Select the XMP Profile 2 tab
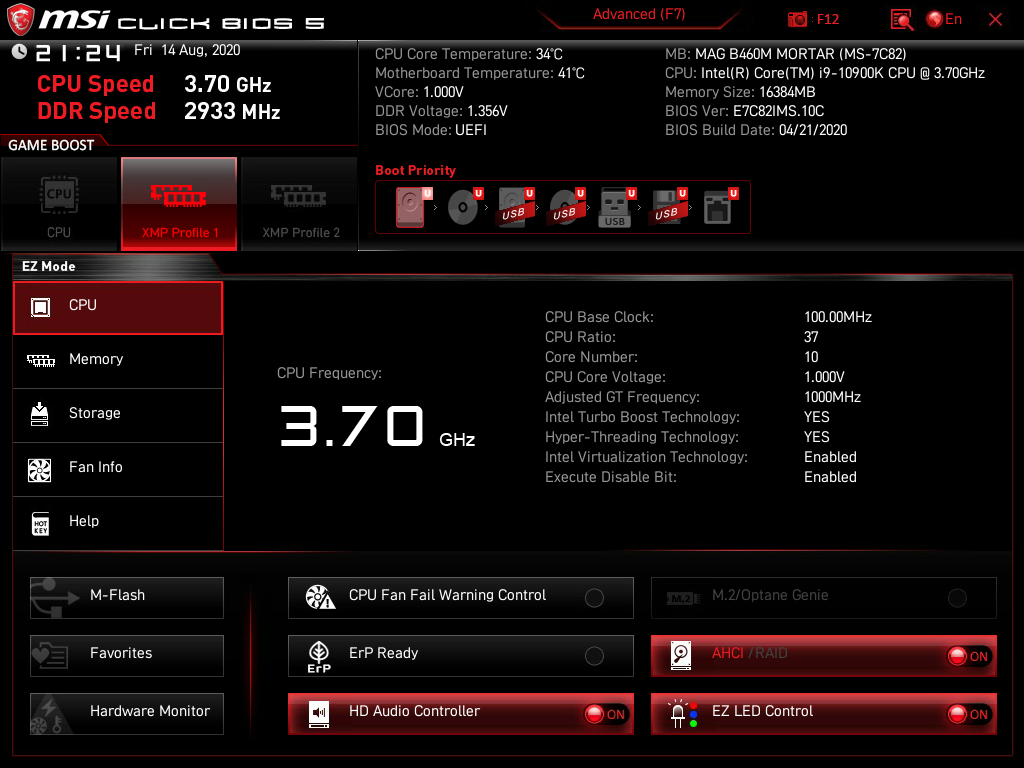The width and height of the screenshot is (1024, 768). (299, 203)
